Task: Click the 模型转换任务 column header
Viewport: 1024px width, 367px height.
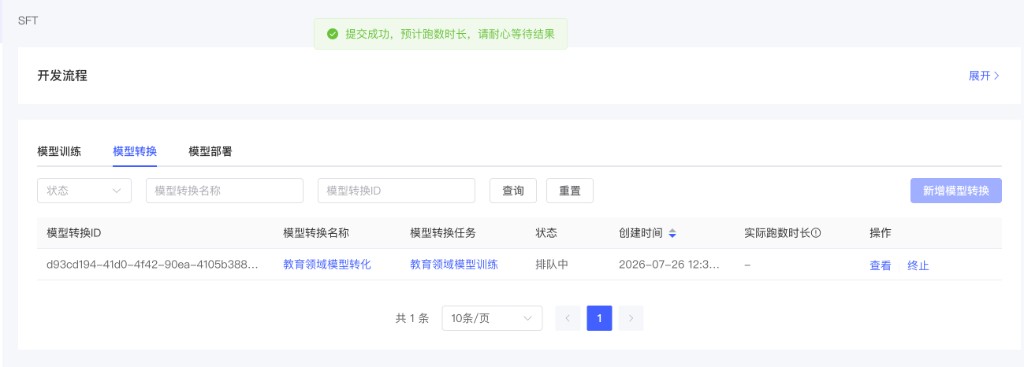Action: (443, 233)
